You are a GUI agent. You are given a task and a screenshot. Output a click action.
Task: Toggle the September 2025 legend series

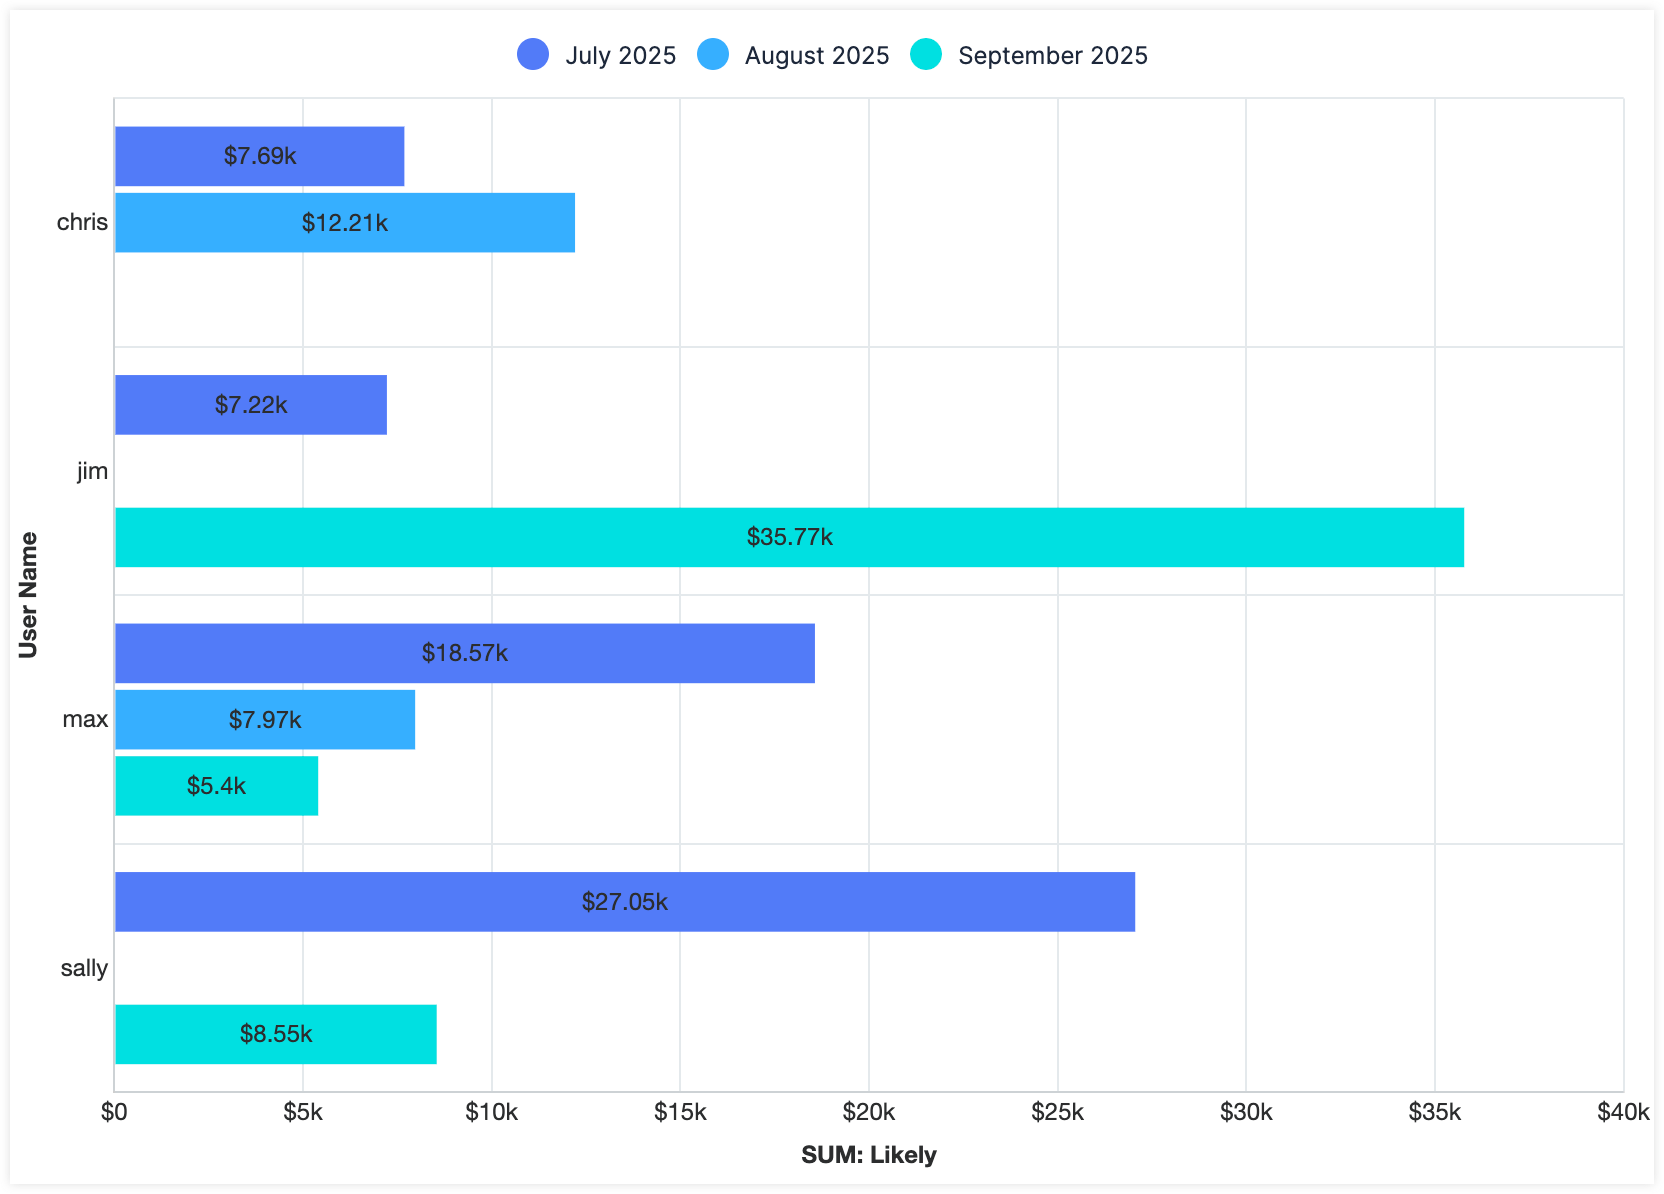pyautogui.click(x=1052, y=55)
